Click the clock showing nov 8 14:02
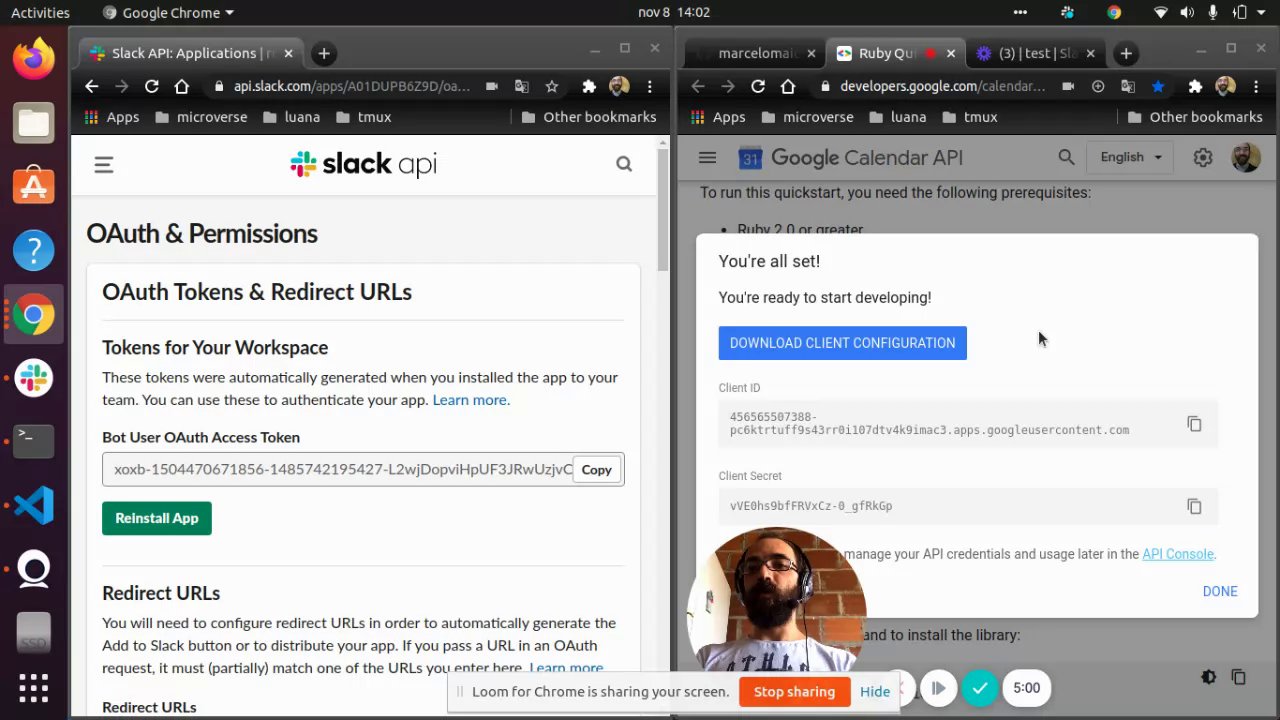 pyautogui.click(x=674, y=13)
